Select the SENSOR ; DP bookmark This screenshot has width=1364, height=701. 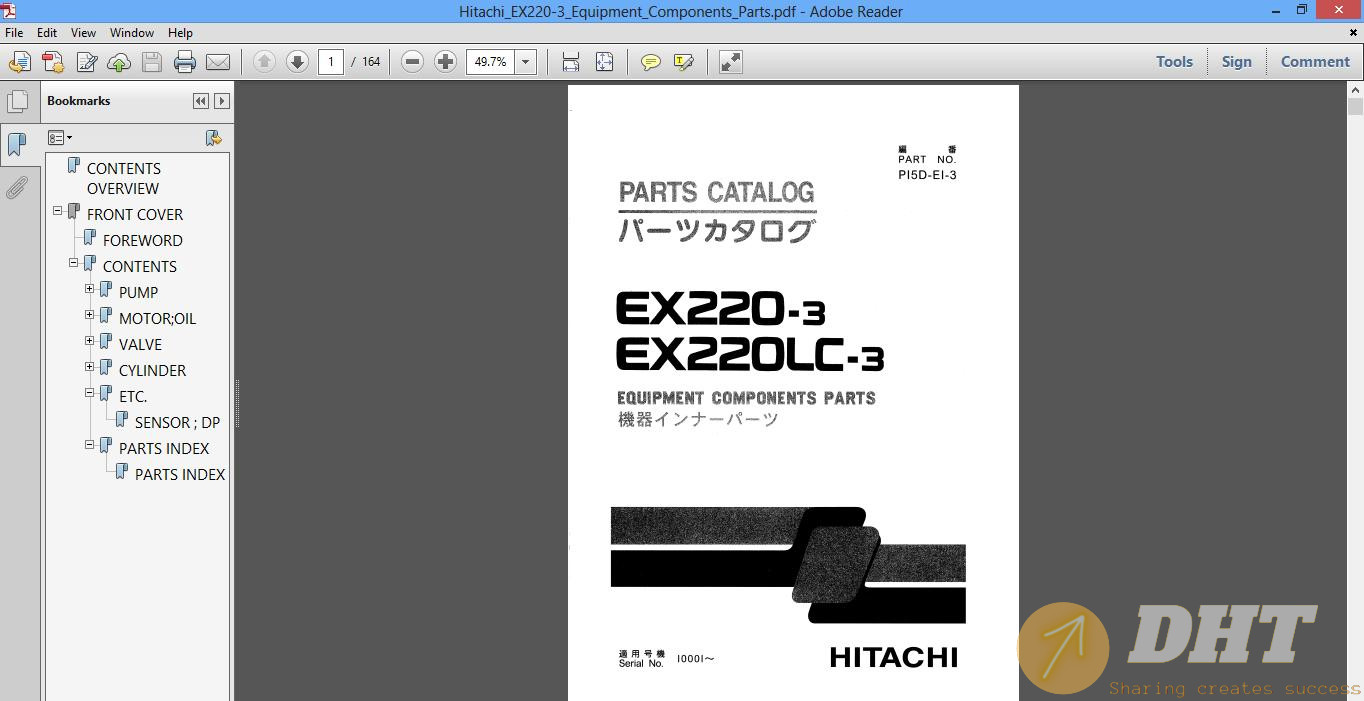click(x=177, y=422)
